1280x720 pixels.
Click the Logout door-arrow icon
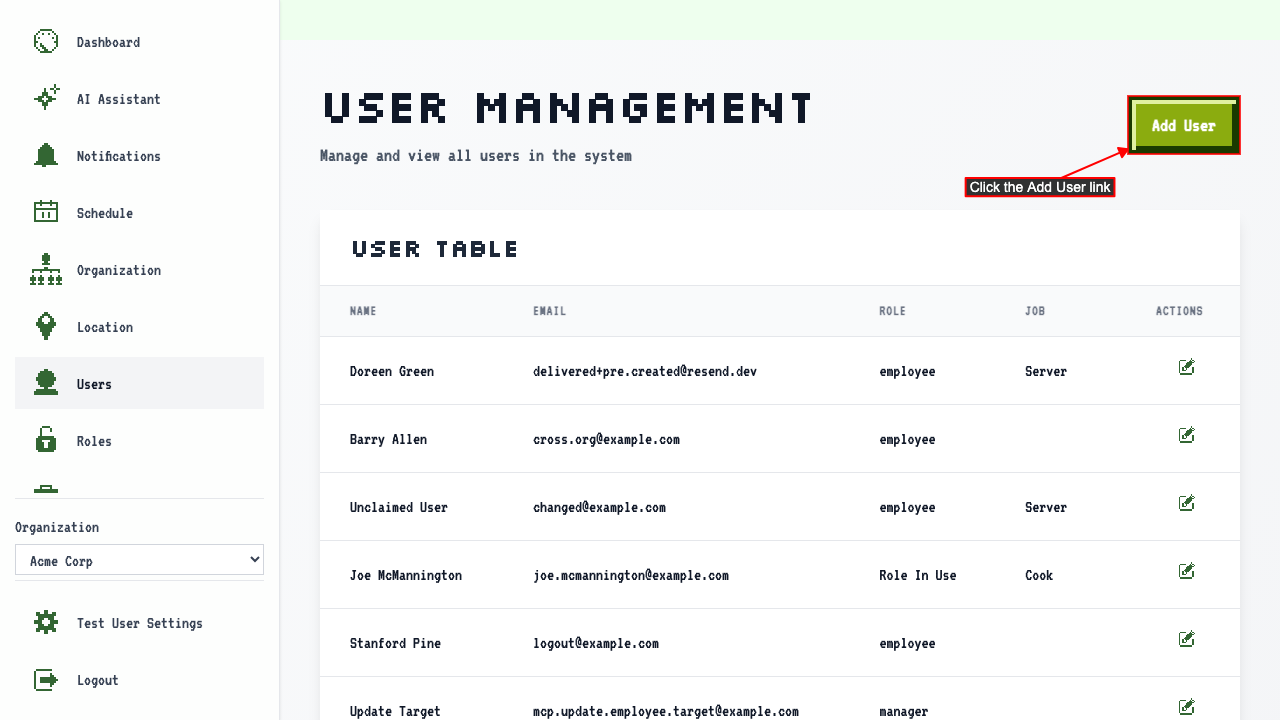(x=46, y=680)
